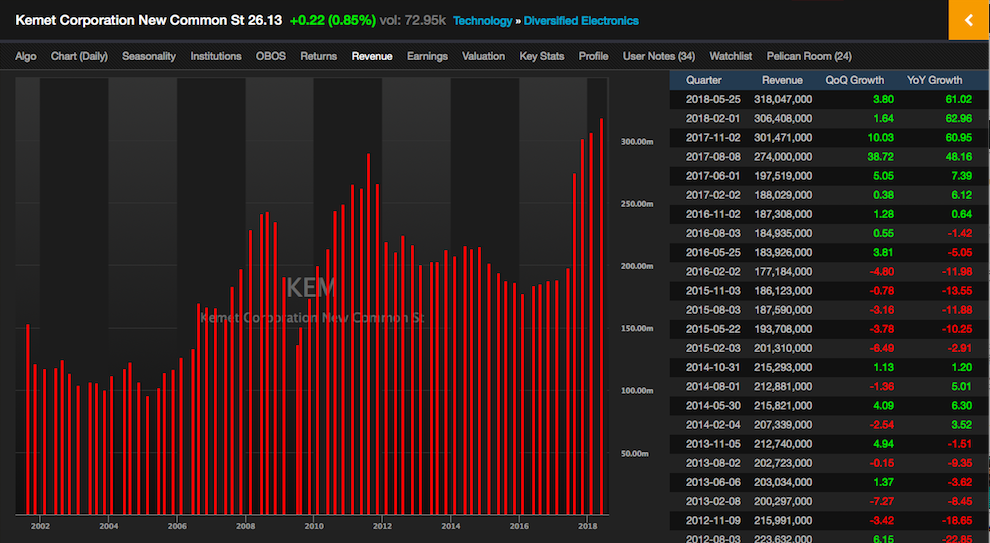The width and height of the screenshot is (990, 543).
Task: Open the Algo tab
Action: [26, 56]
